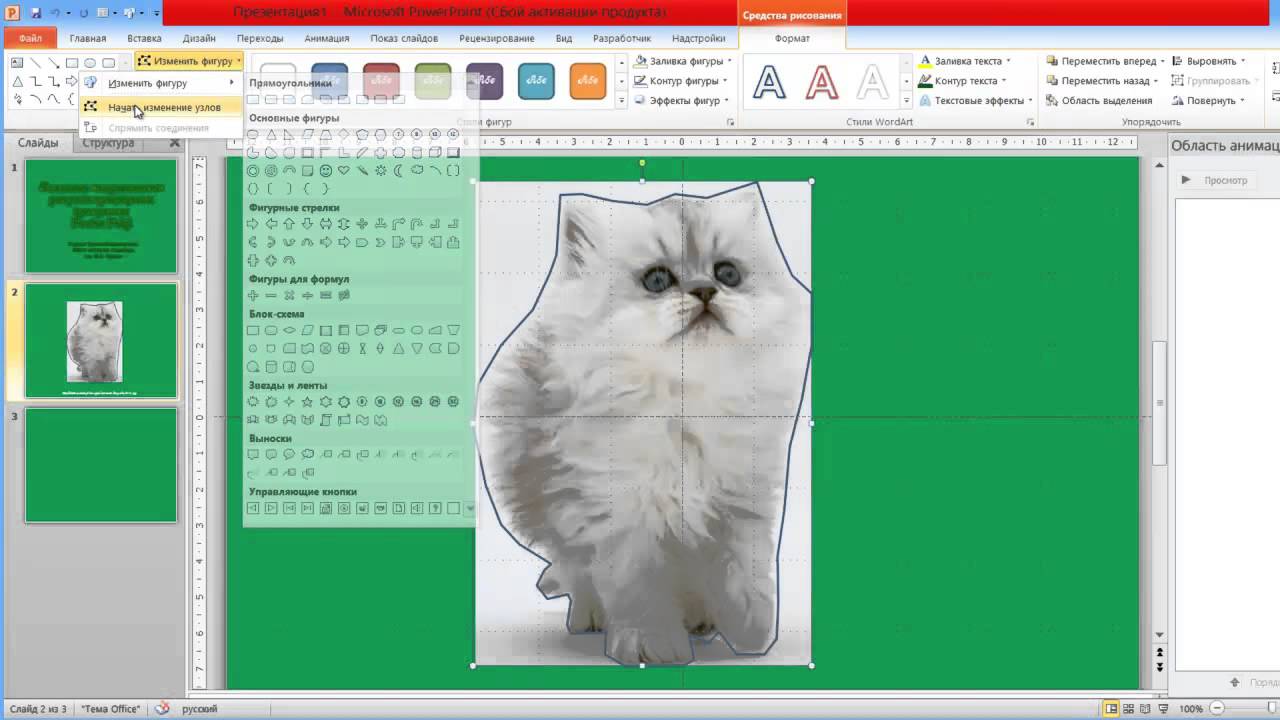Open the Выровнять dropdown
Image resolution: width=1280 pixels, height=720 pixels.
pos(1208,61)
